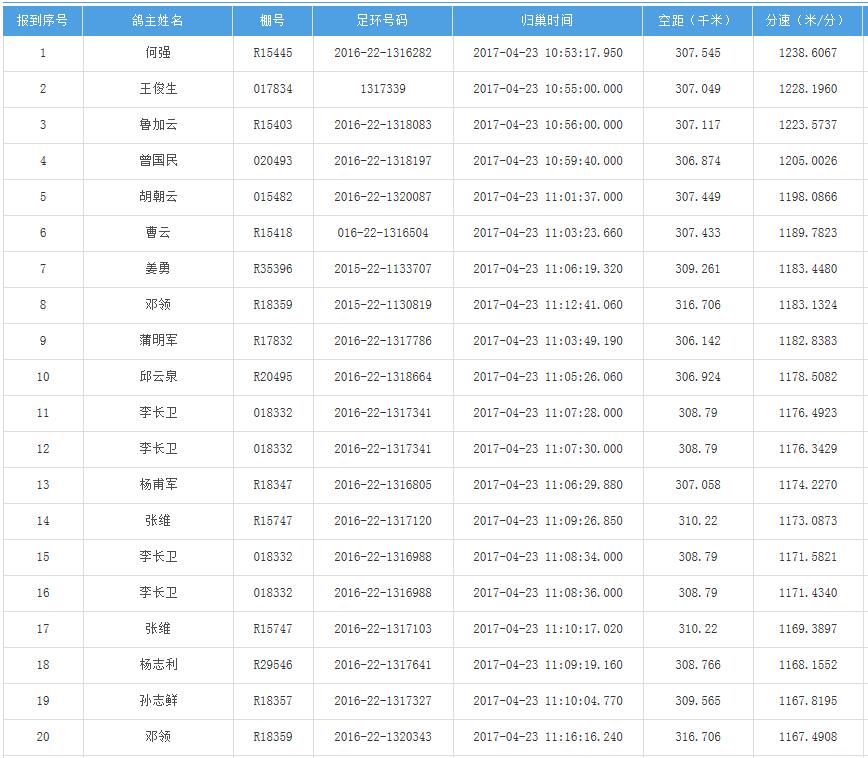The image size is (868, 758).
Task: Click the 鸽主姓名 column header
Action: pyautogui.click(x=157, y=20)
